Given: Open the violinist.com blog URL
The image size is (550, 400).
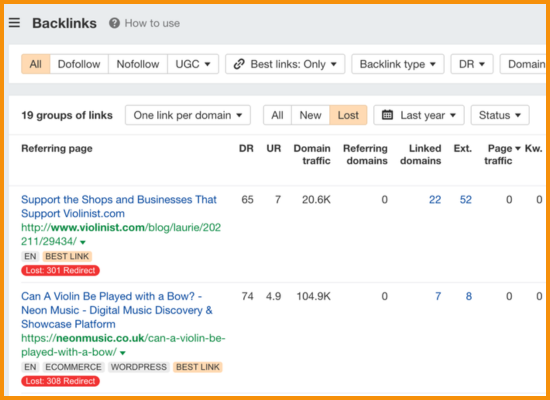Looking at the screenshot, I should point(121,234).
